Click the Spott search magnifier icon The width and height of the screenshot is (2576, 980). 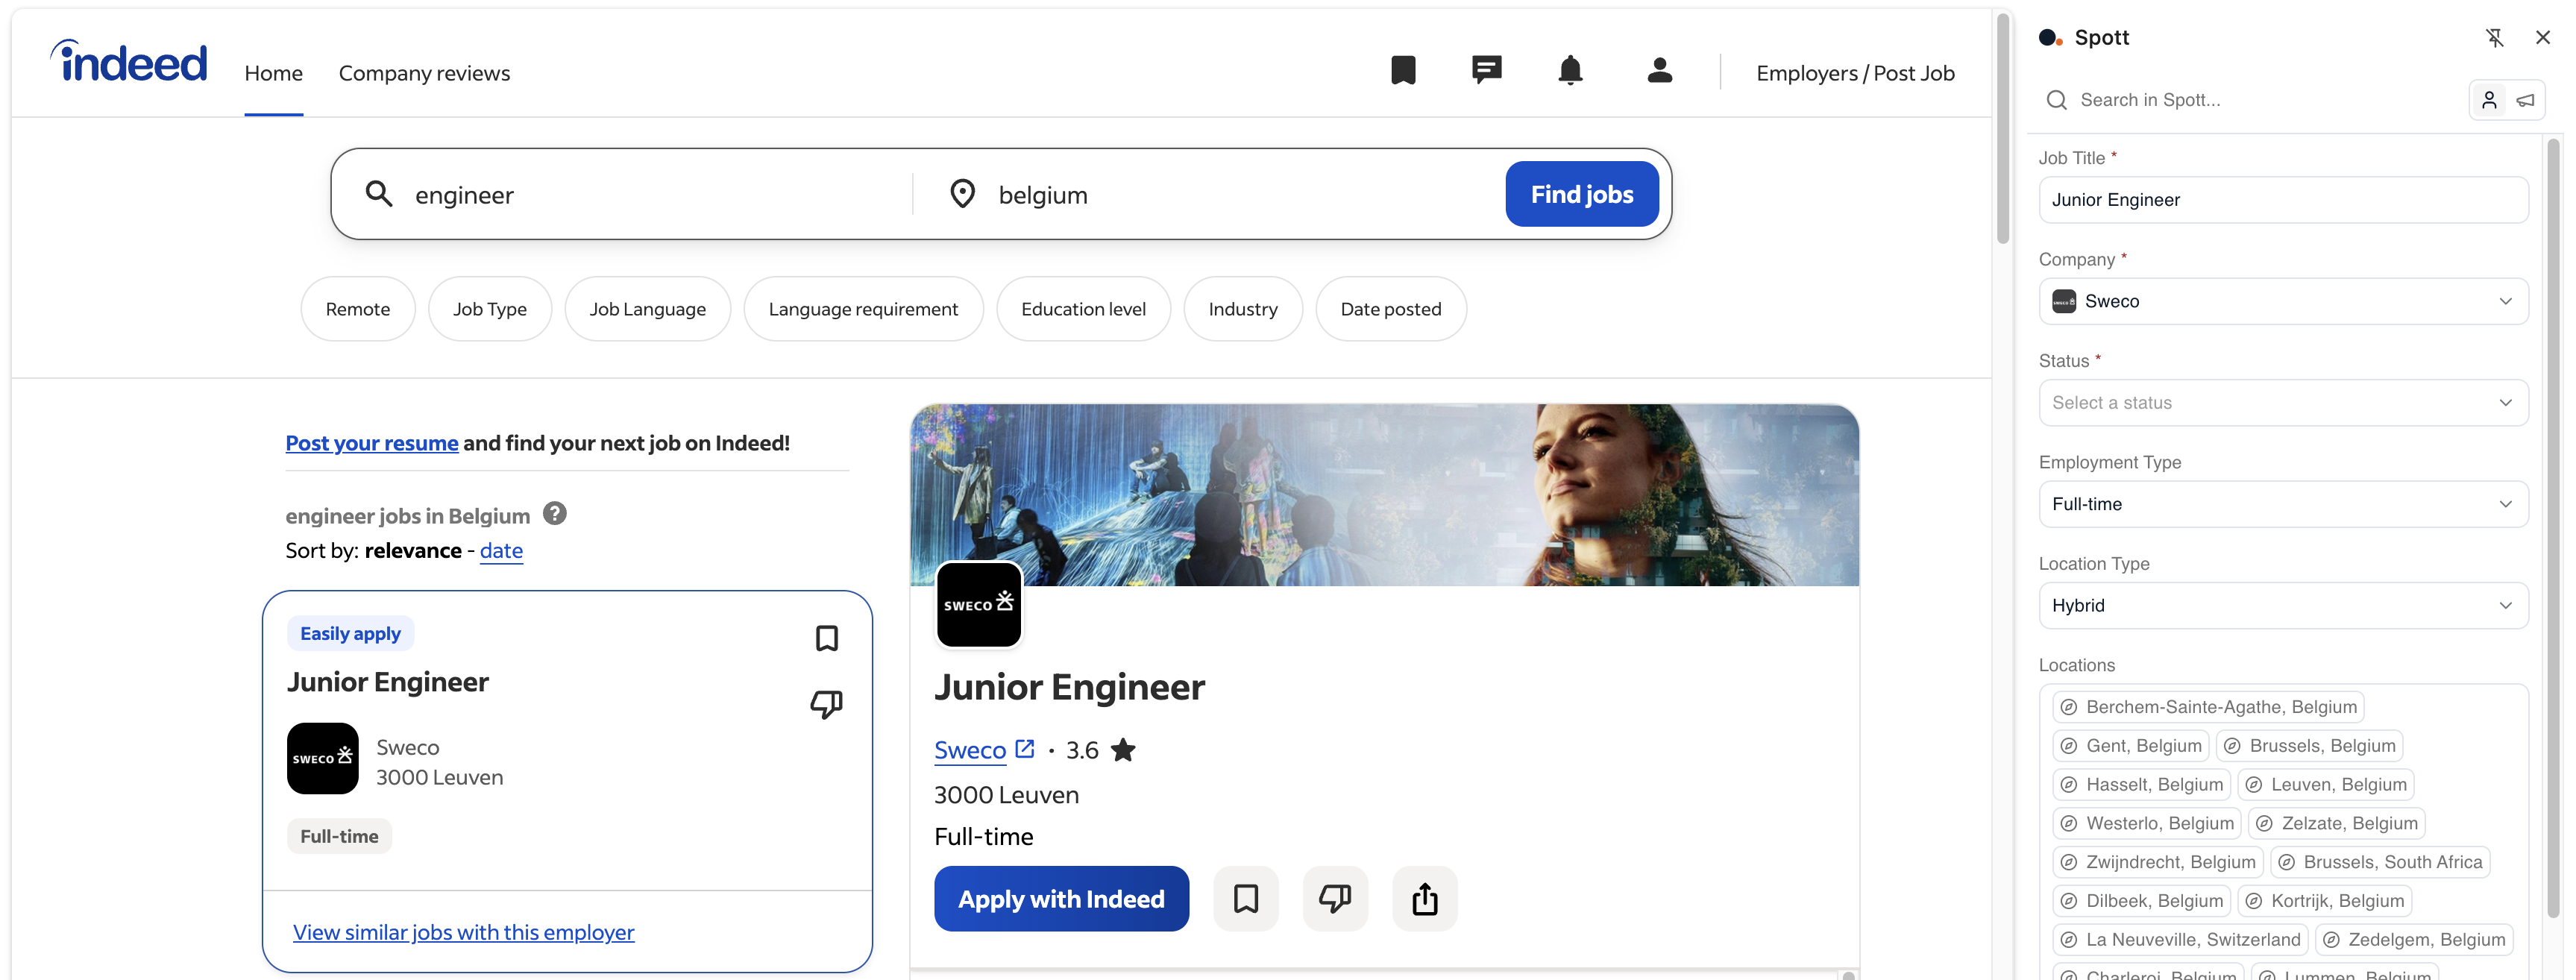tap(2057, 100)
